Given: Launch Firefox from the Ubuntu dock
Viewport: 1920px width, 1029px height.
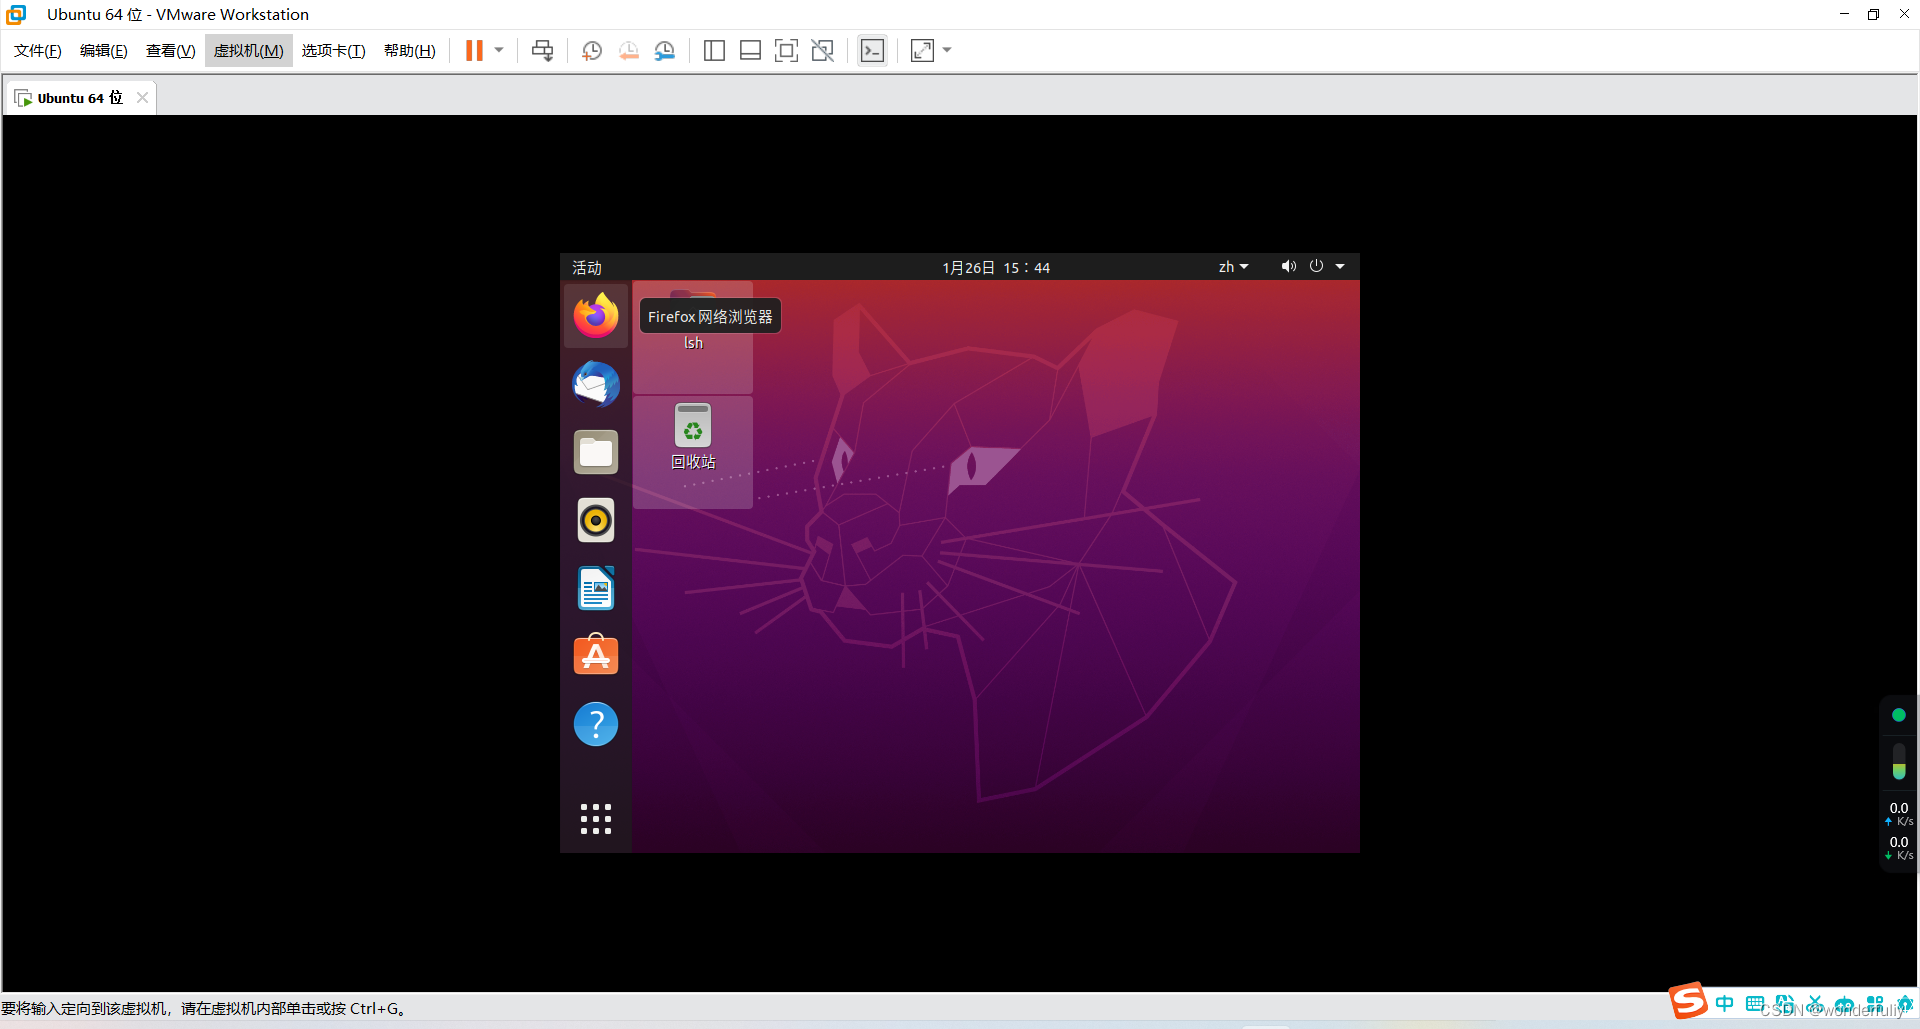Looking at the screenshot, I should [x=596, y=316].
